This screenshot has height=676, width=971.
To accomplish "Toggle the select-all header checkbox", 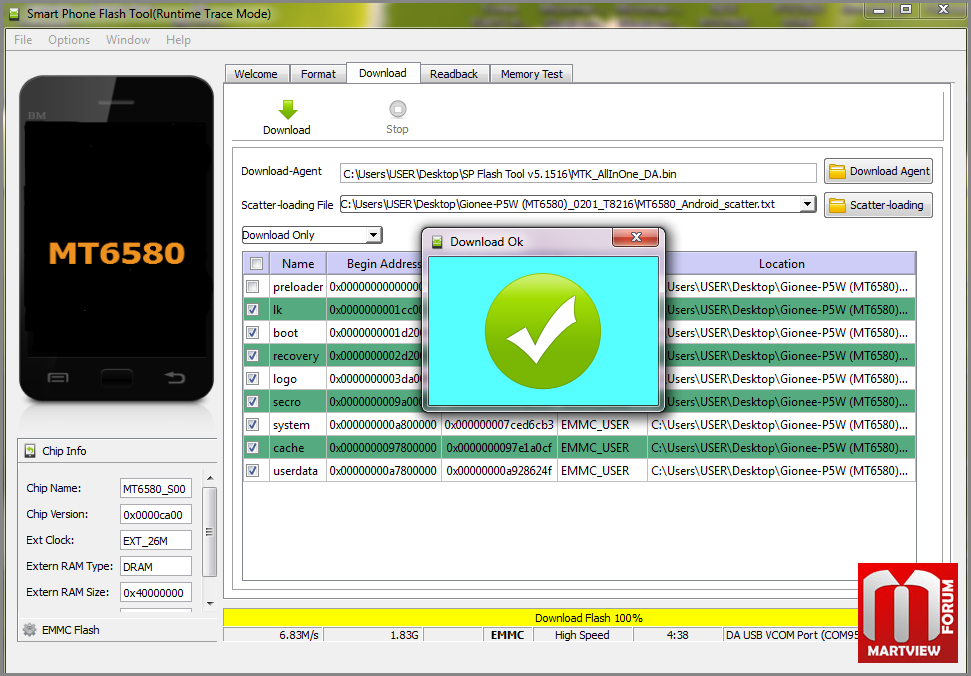I will coord(256,264).
